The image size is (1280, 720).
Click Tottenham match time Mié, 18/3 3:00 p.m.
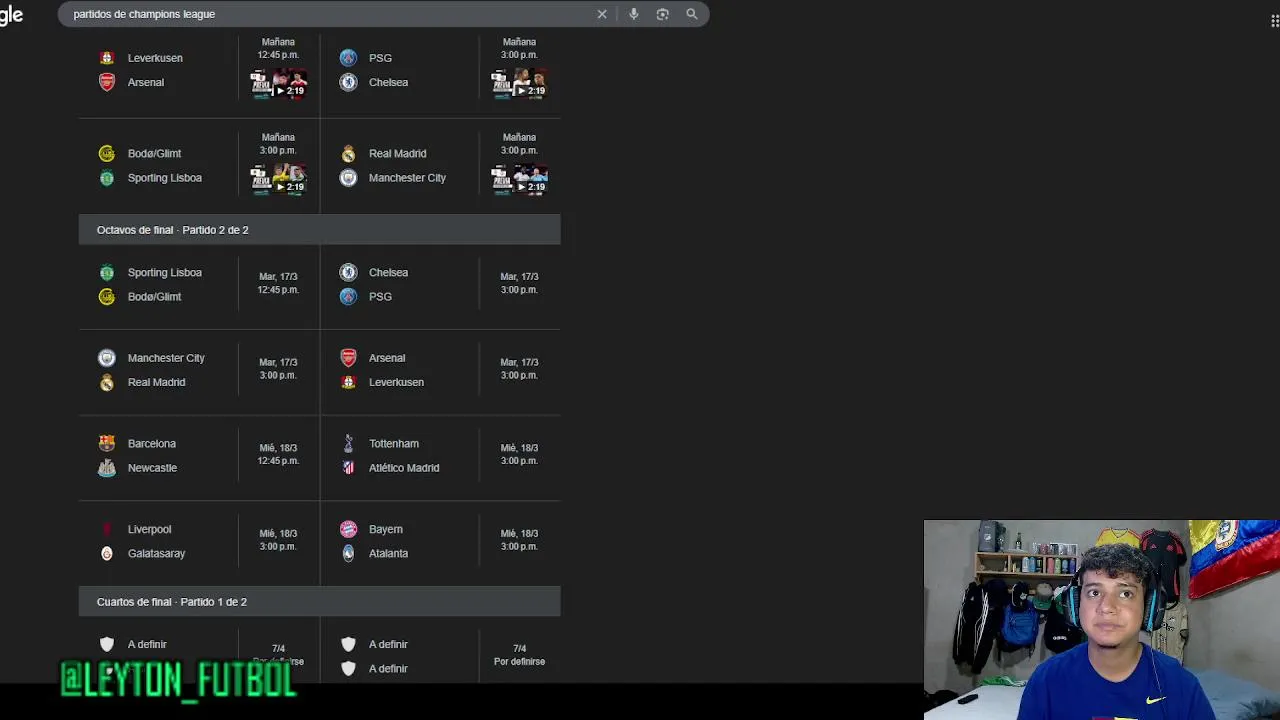pyautogui.click(x=519, y=454)
